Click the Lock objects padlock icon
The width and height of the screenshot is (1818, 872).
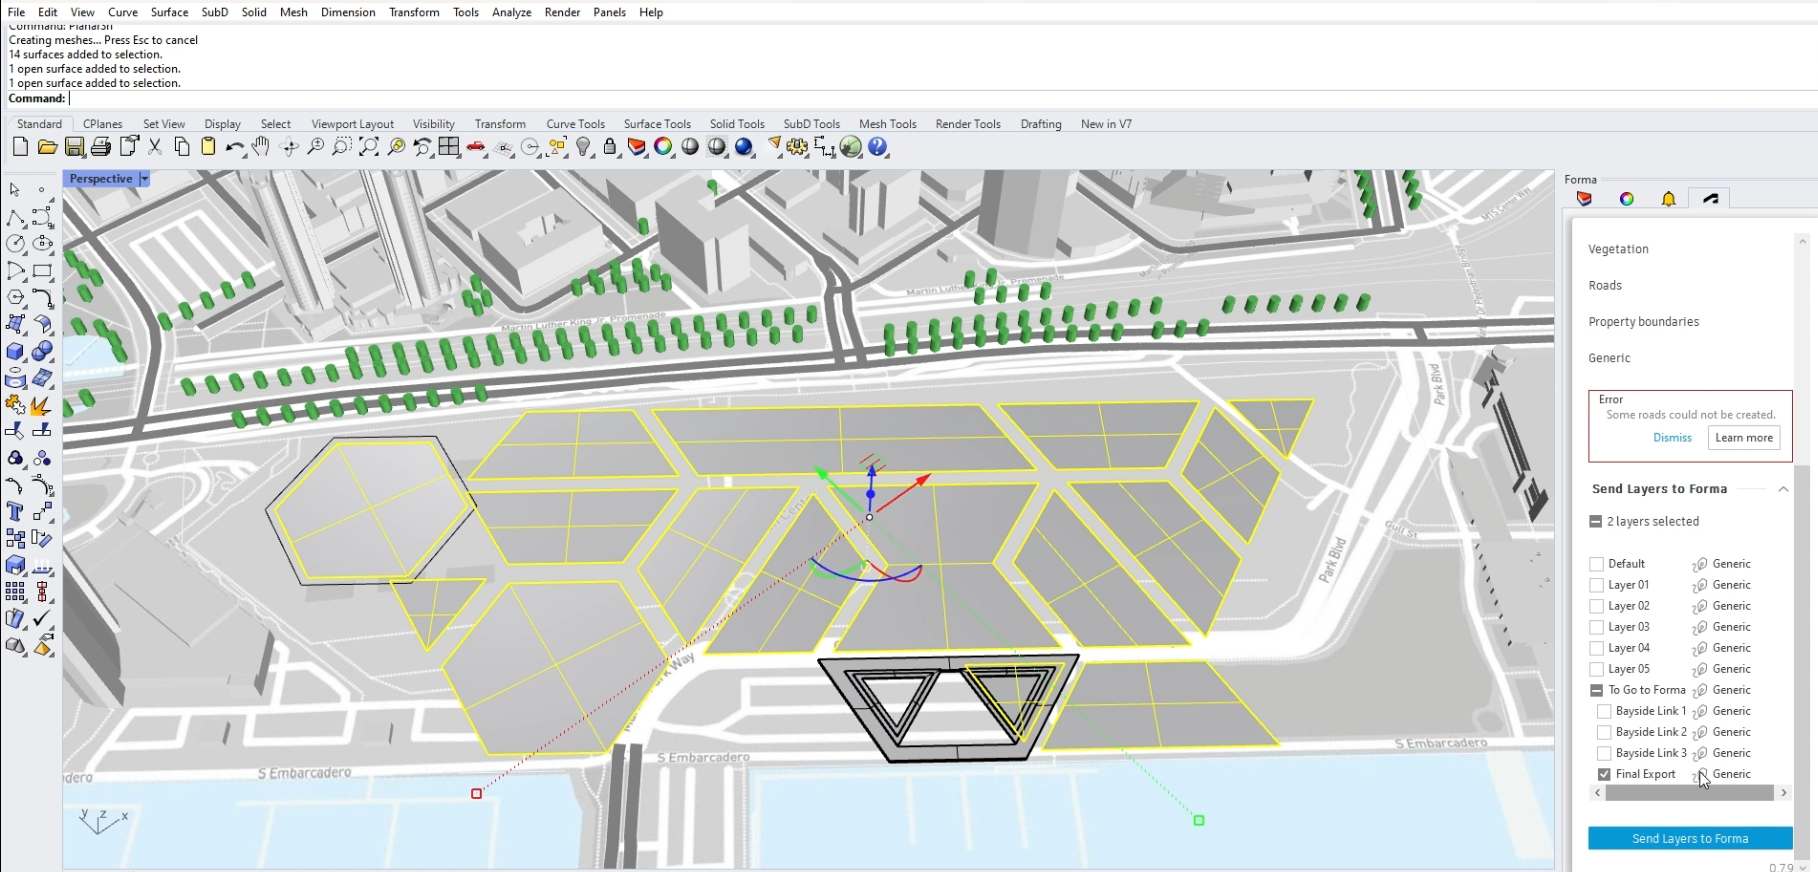tap(610, 147)
